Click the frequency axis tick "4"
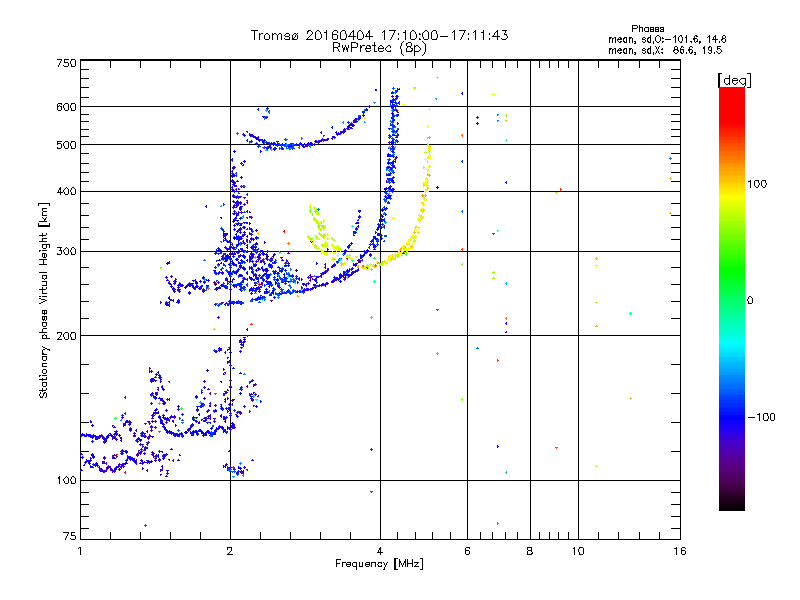 pos(380,551)
